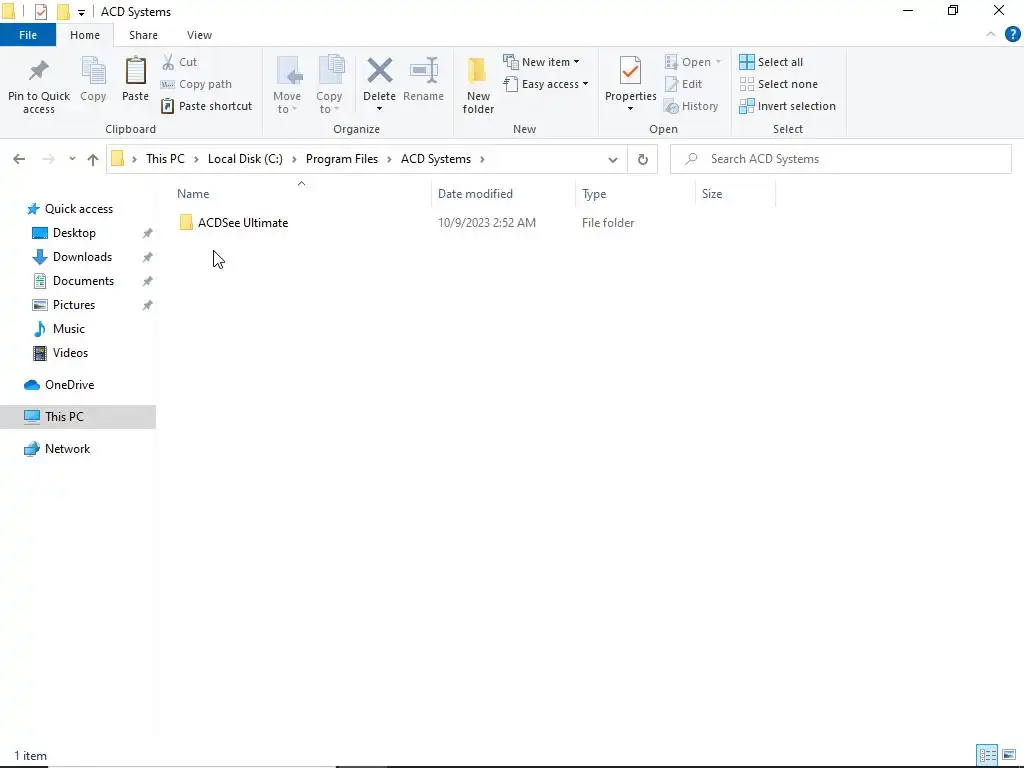Create a New folder
This screenshot has width=1024, height=768.
(x=478, y=85)
